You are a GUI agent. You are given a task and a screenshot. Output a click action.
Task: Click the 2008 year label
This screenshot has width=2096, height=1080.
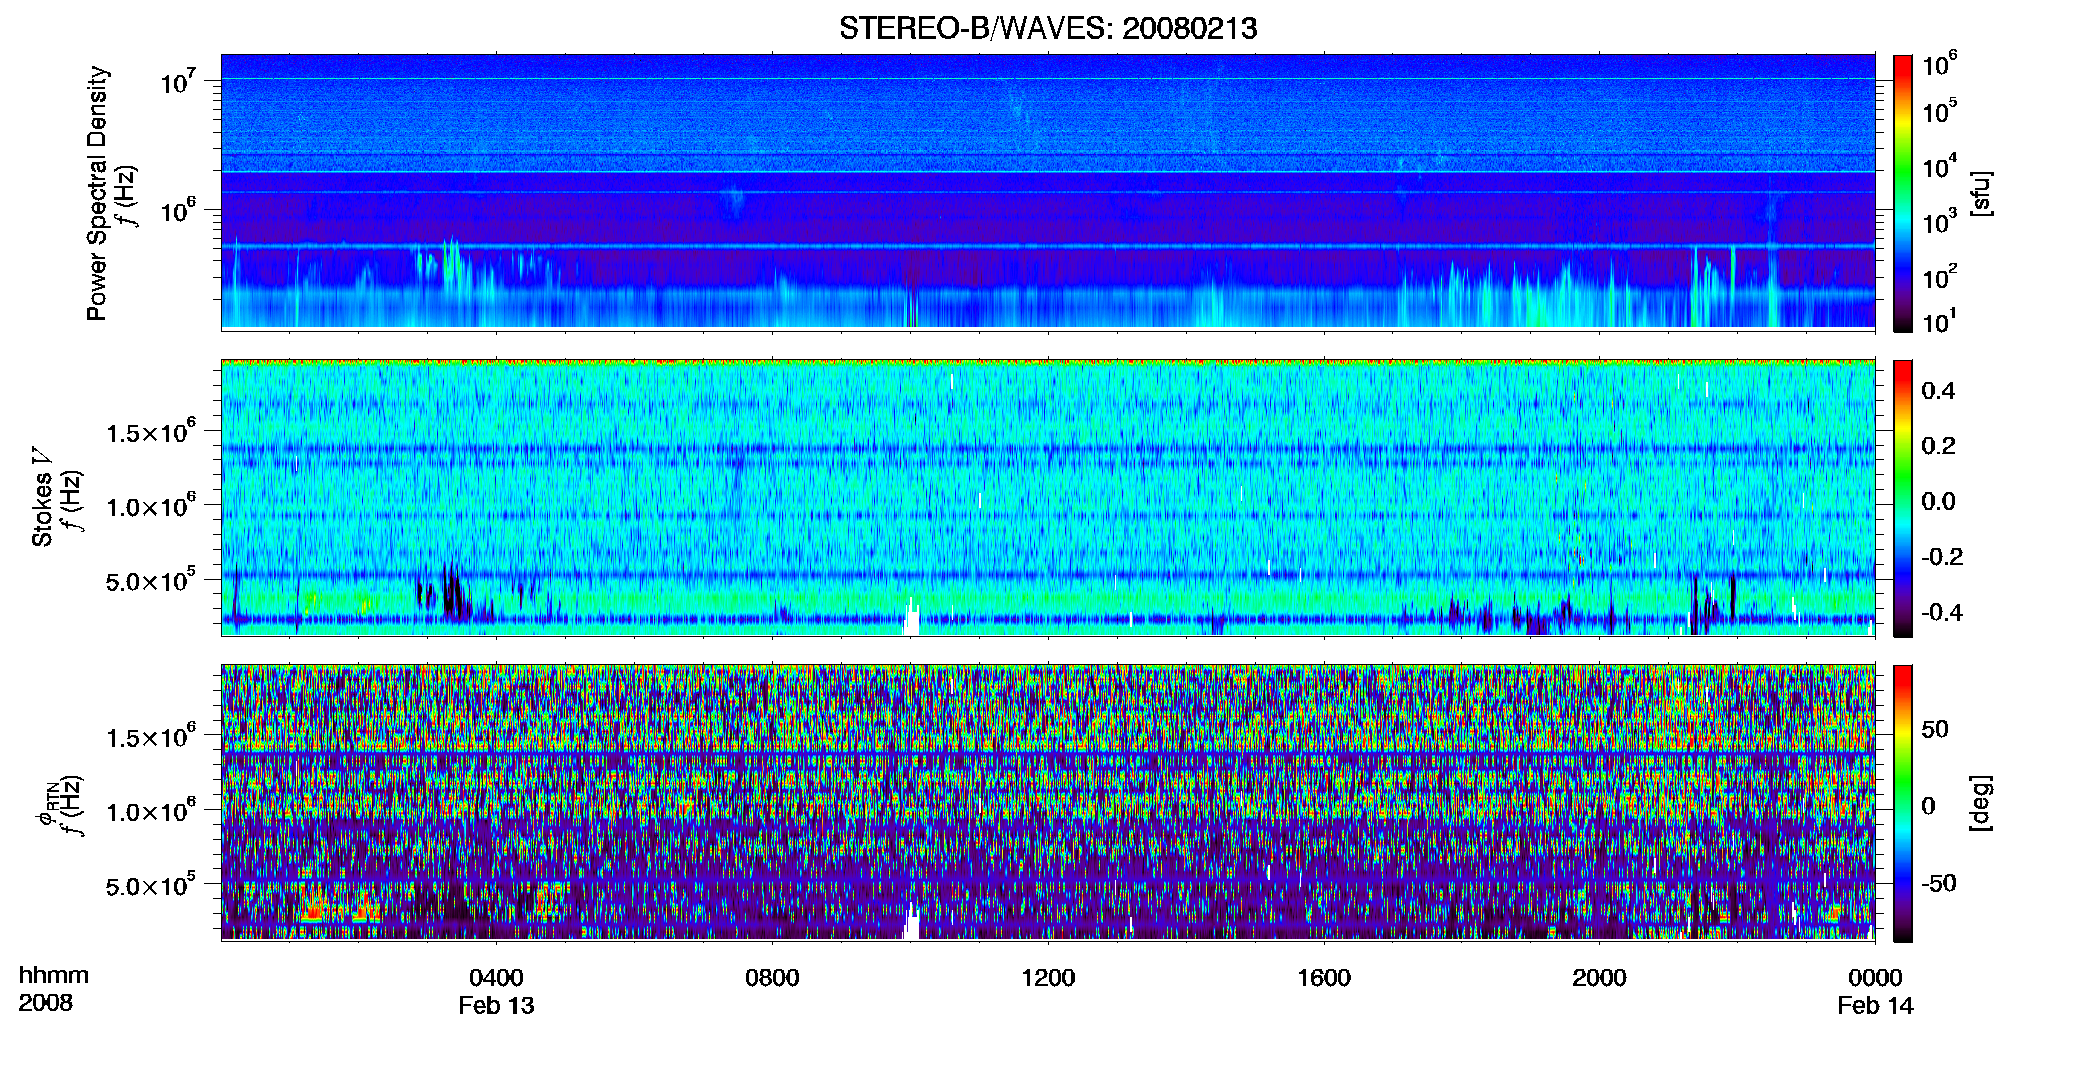(x=45, y=1003)
